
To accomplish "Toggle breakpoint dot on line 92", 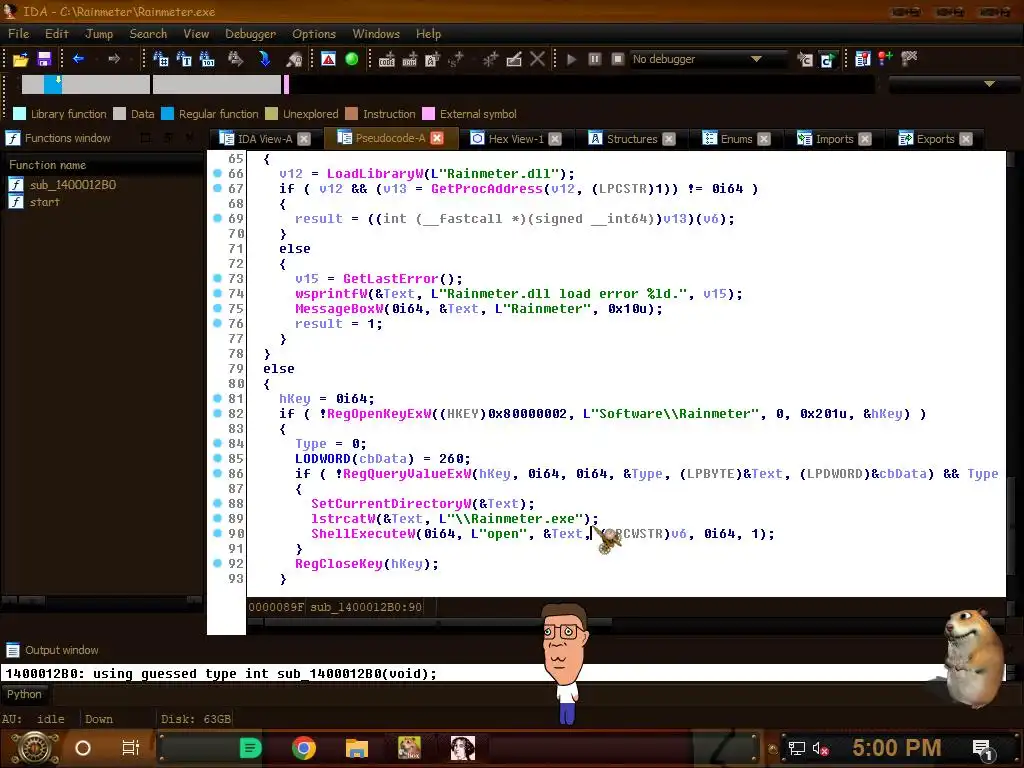I will 217,563.
